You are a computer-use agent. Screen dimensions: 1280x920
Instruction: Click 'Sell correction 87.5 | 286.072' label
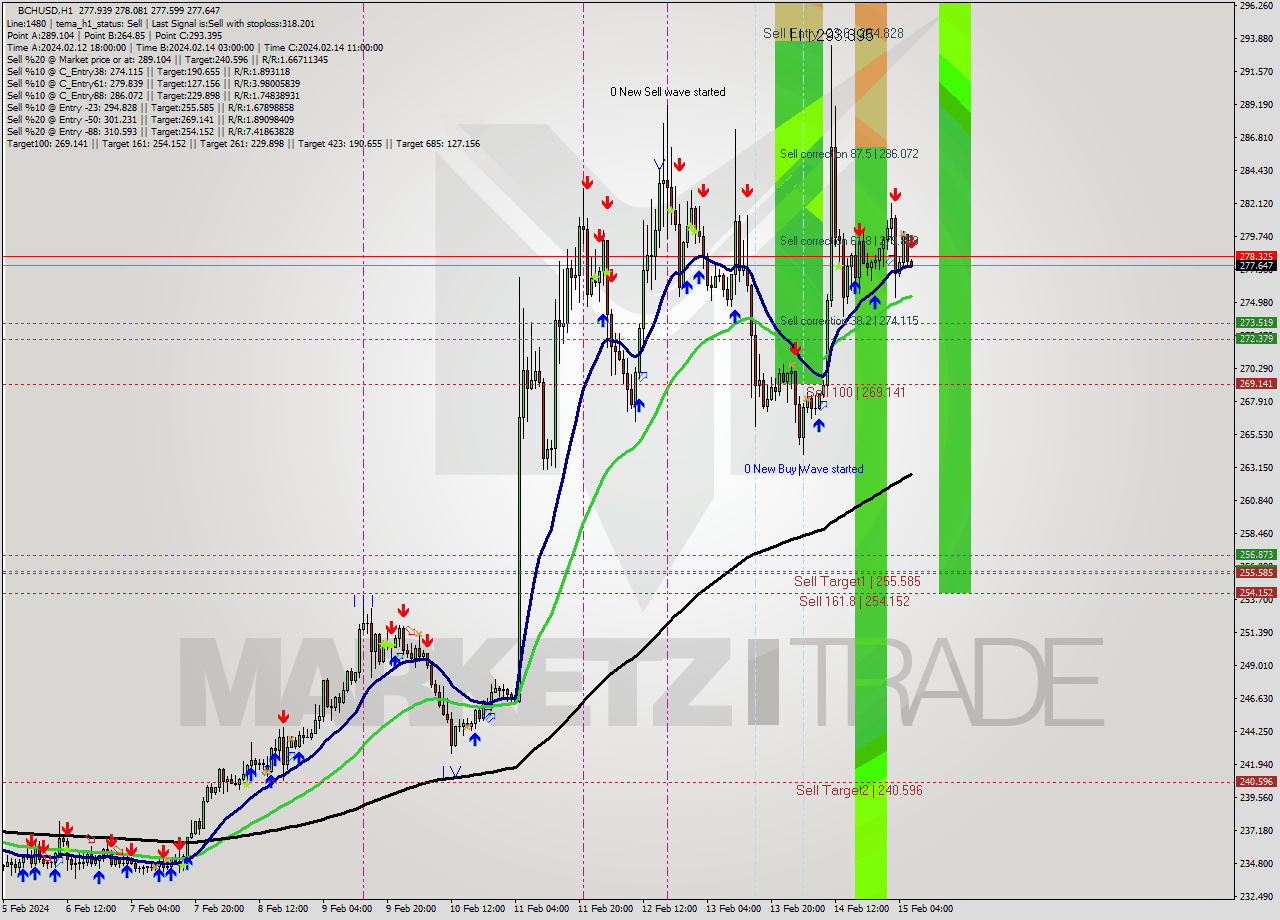point(849,154)
